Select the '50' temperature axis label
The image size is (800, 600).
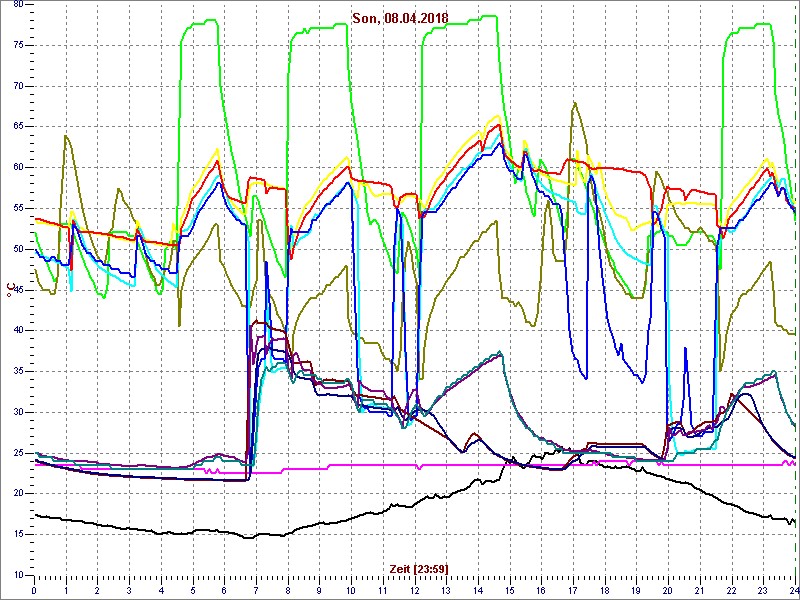[17, 249]
